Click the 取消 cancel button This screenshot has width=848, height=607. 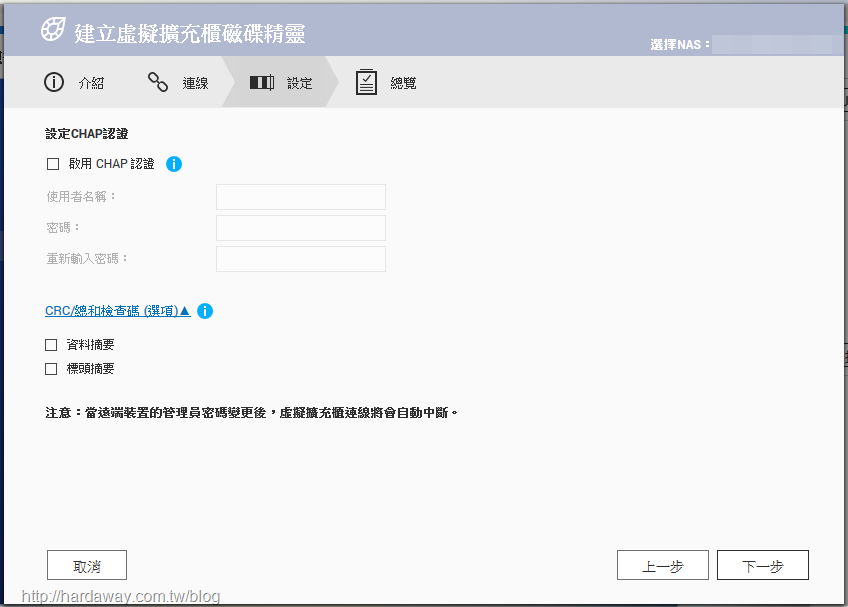87,565
